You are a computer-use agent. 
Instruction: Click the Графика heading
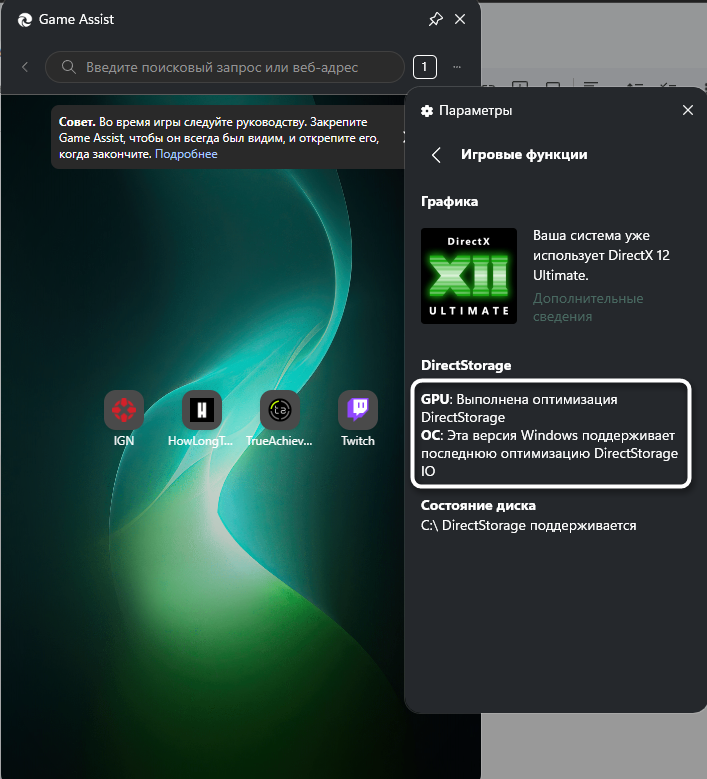point(449,201)
